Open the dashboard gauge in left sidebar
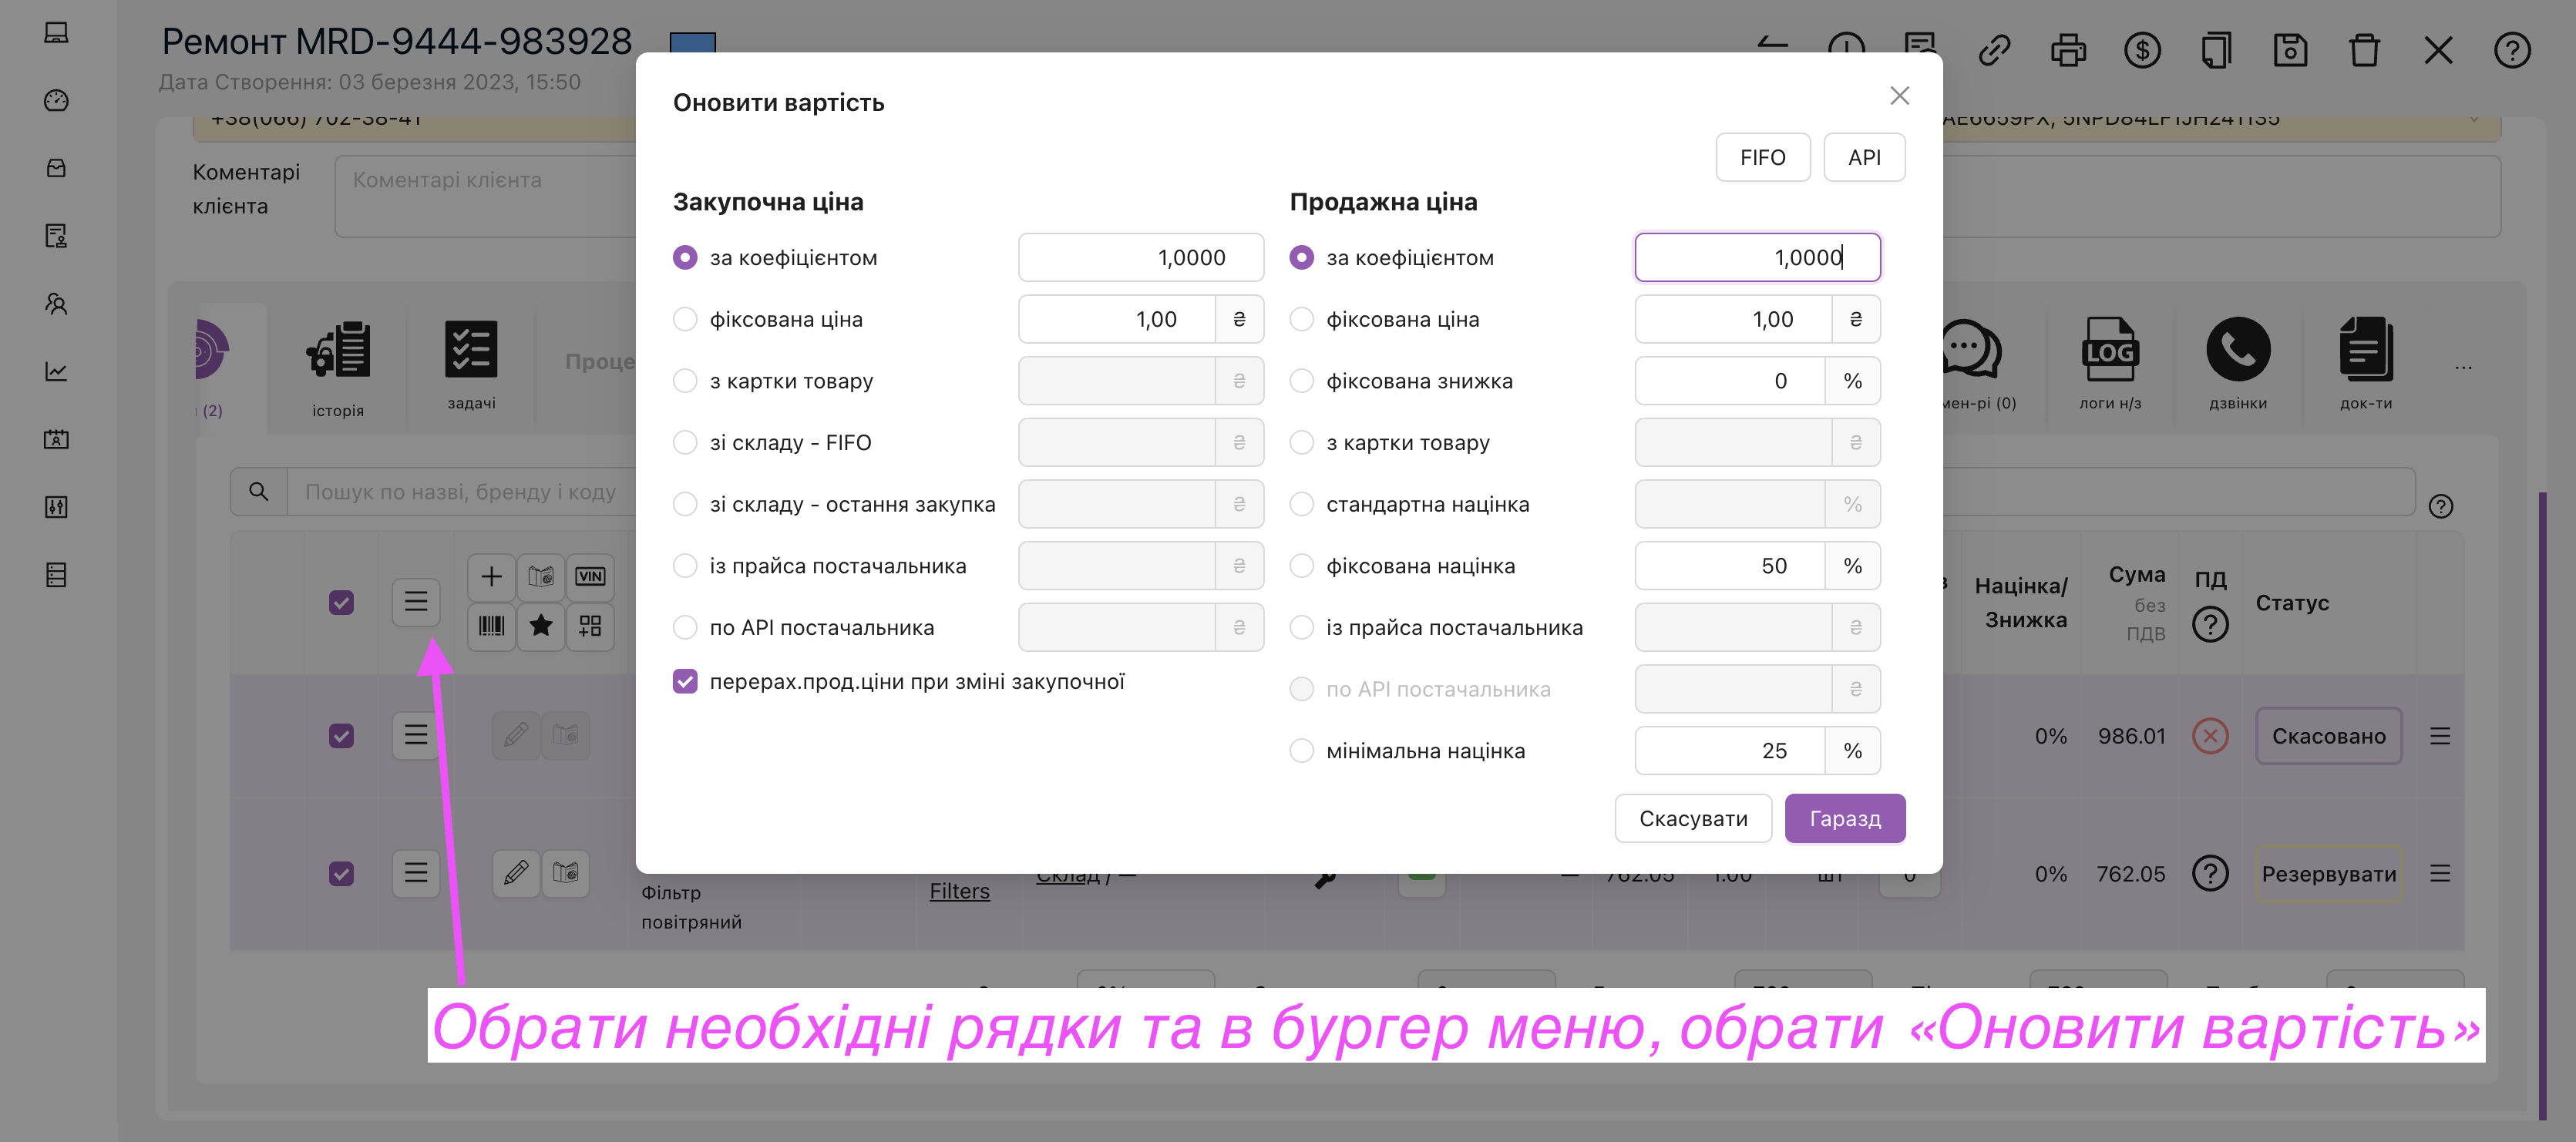The width and height of the screenshot is (2576, 1142). 56,100
